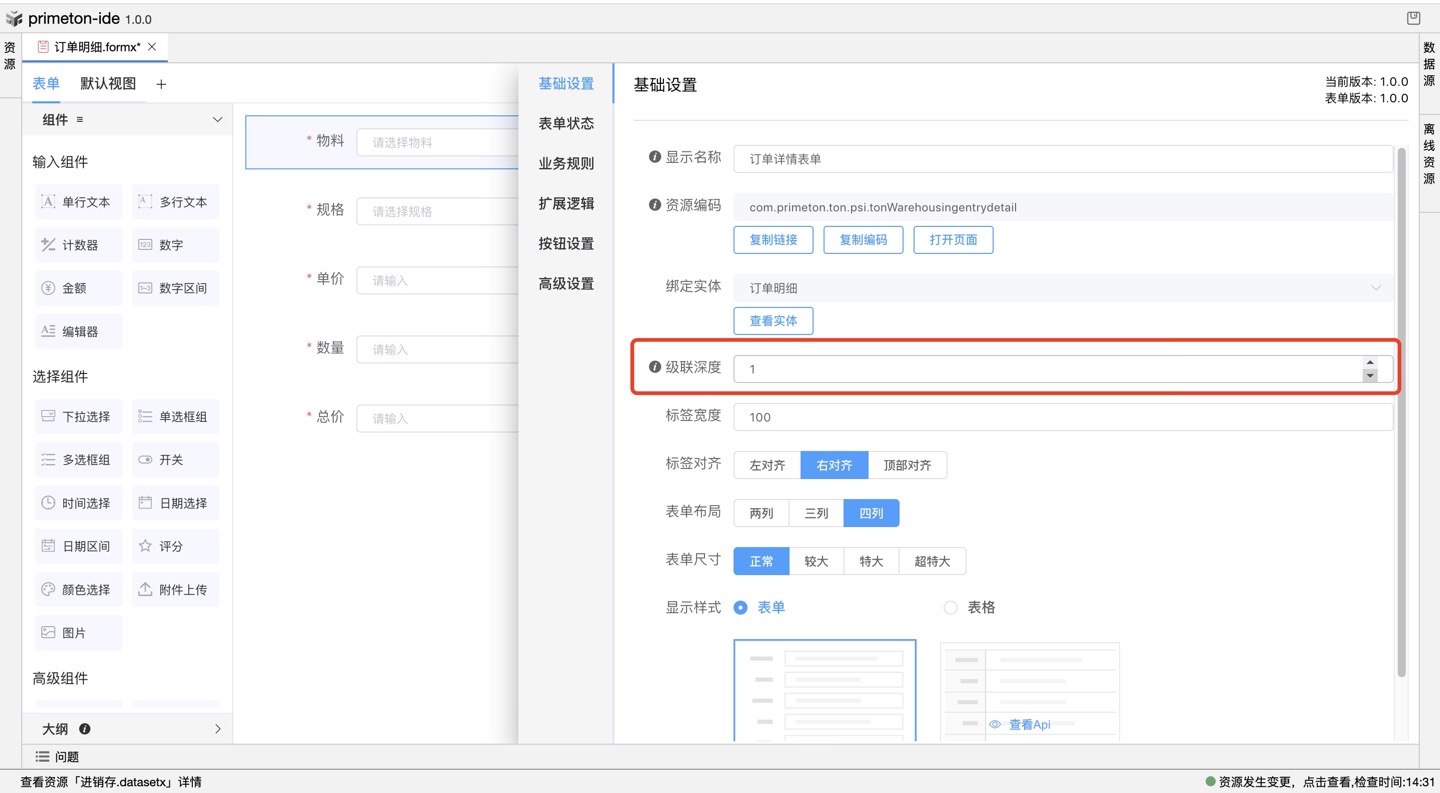Add the single-line text (单行文本) component
The height and width of the screenshot is (793, 1440).
(78, 202)
